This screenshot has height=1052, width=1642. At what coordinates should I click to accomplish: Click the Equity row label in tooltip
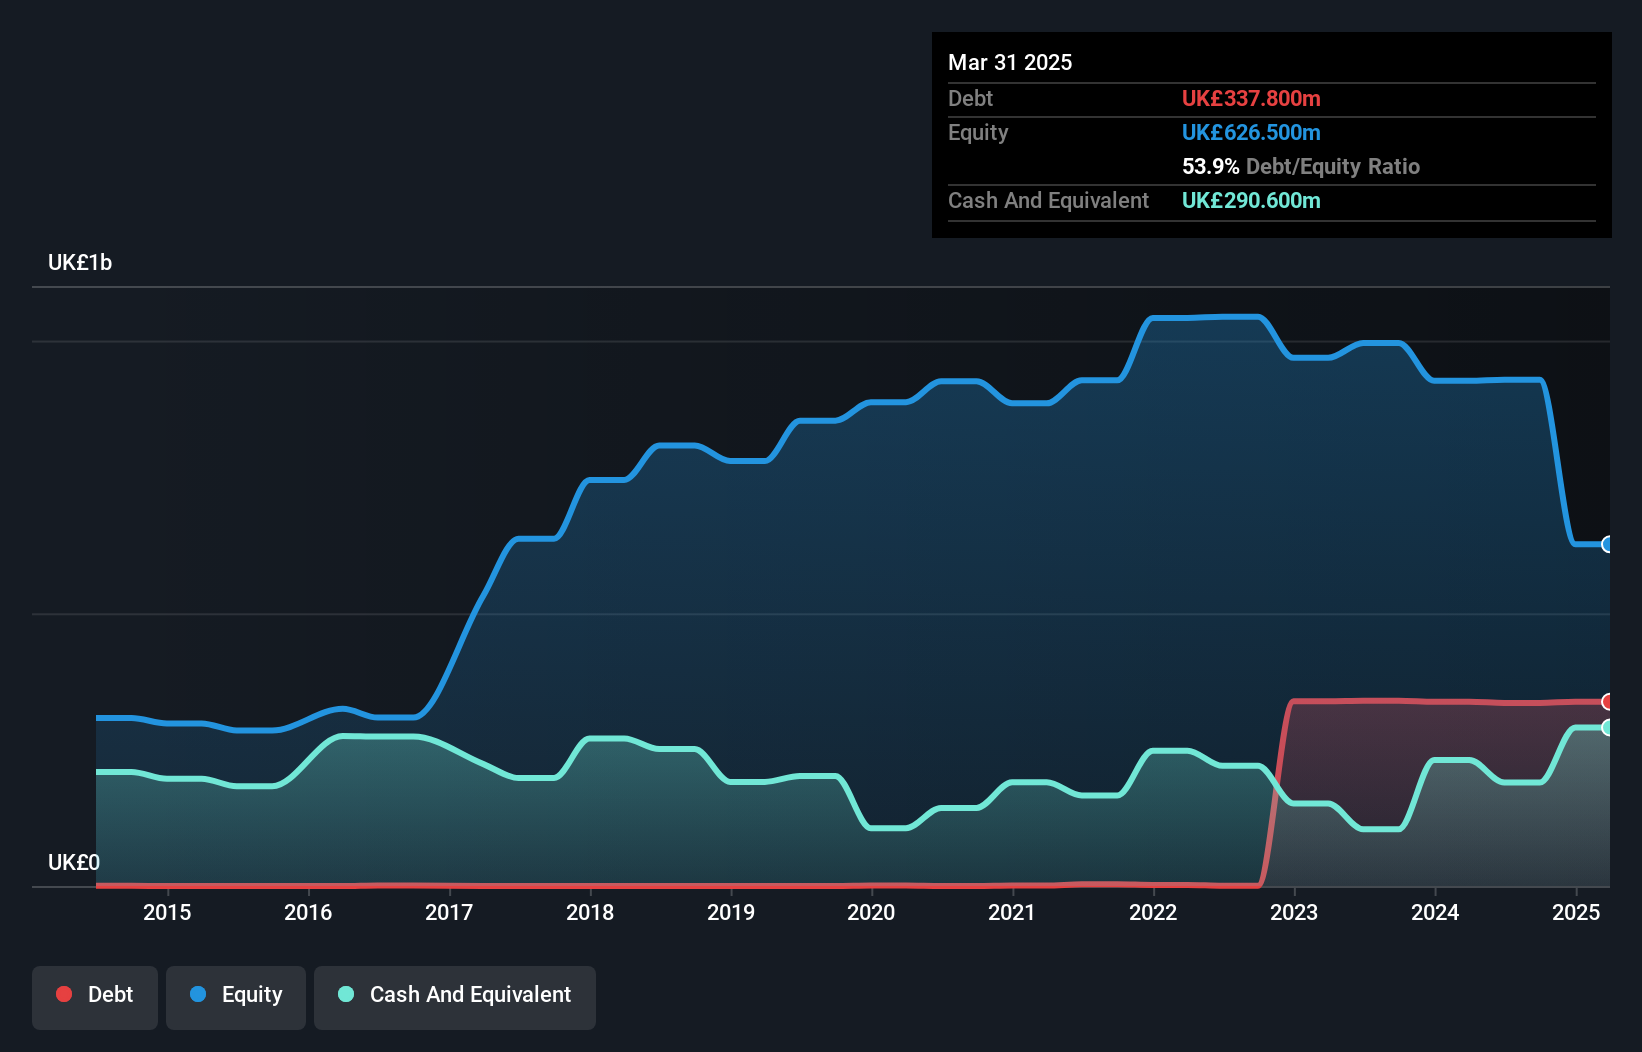(x=978, y=132)
